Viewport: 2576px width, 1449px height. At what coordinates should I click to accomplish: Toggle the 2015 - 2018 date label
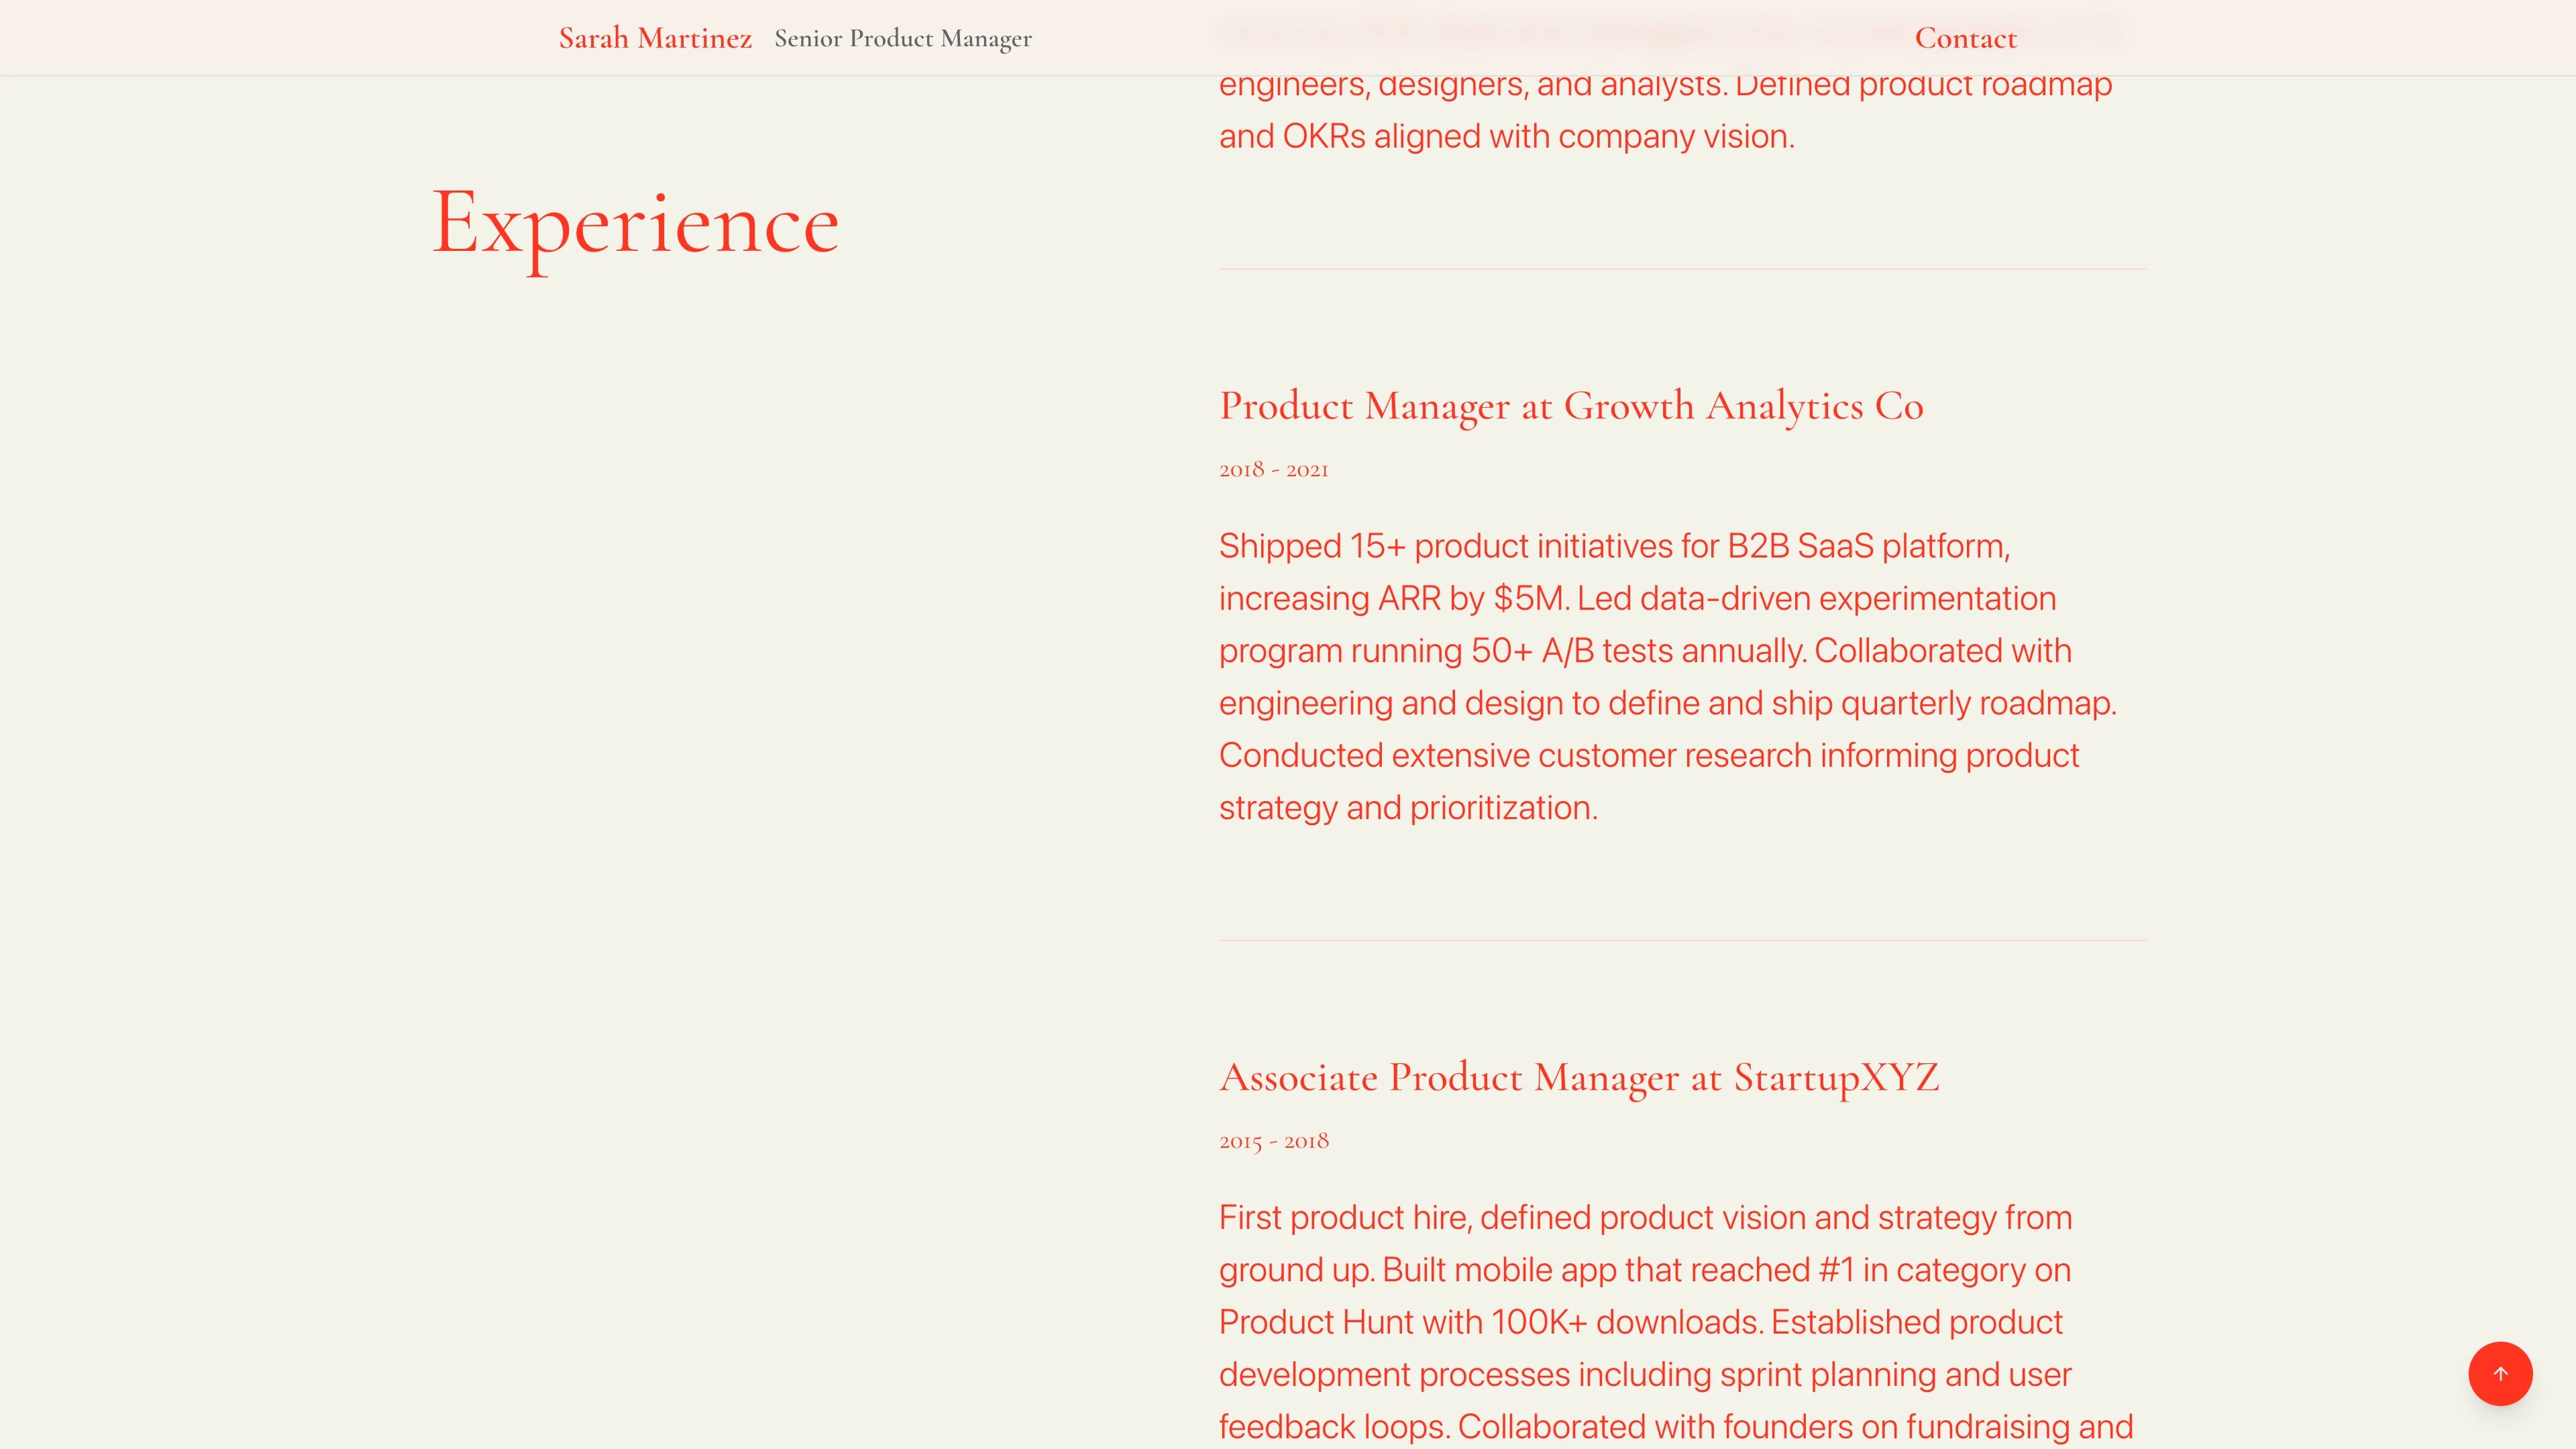click(1273, 1140)
